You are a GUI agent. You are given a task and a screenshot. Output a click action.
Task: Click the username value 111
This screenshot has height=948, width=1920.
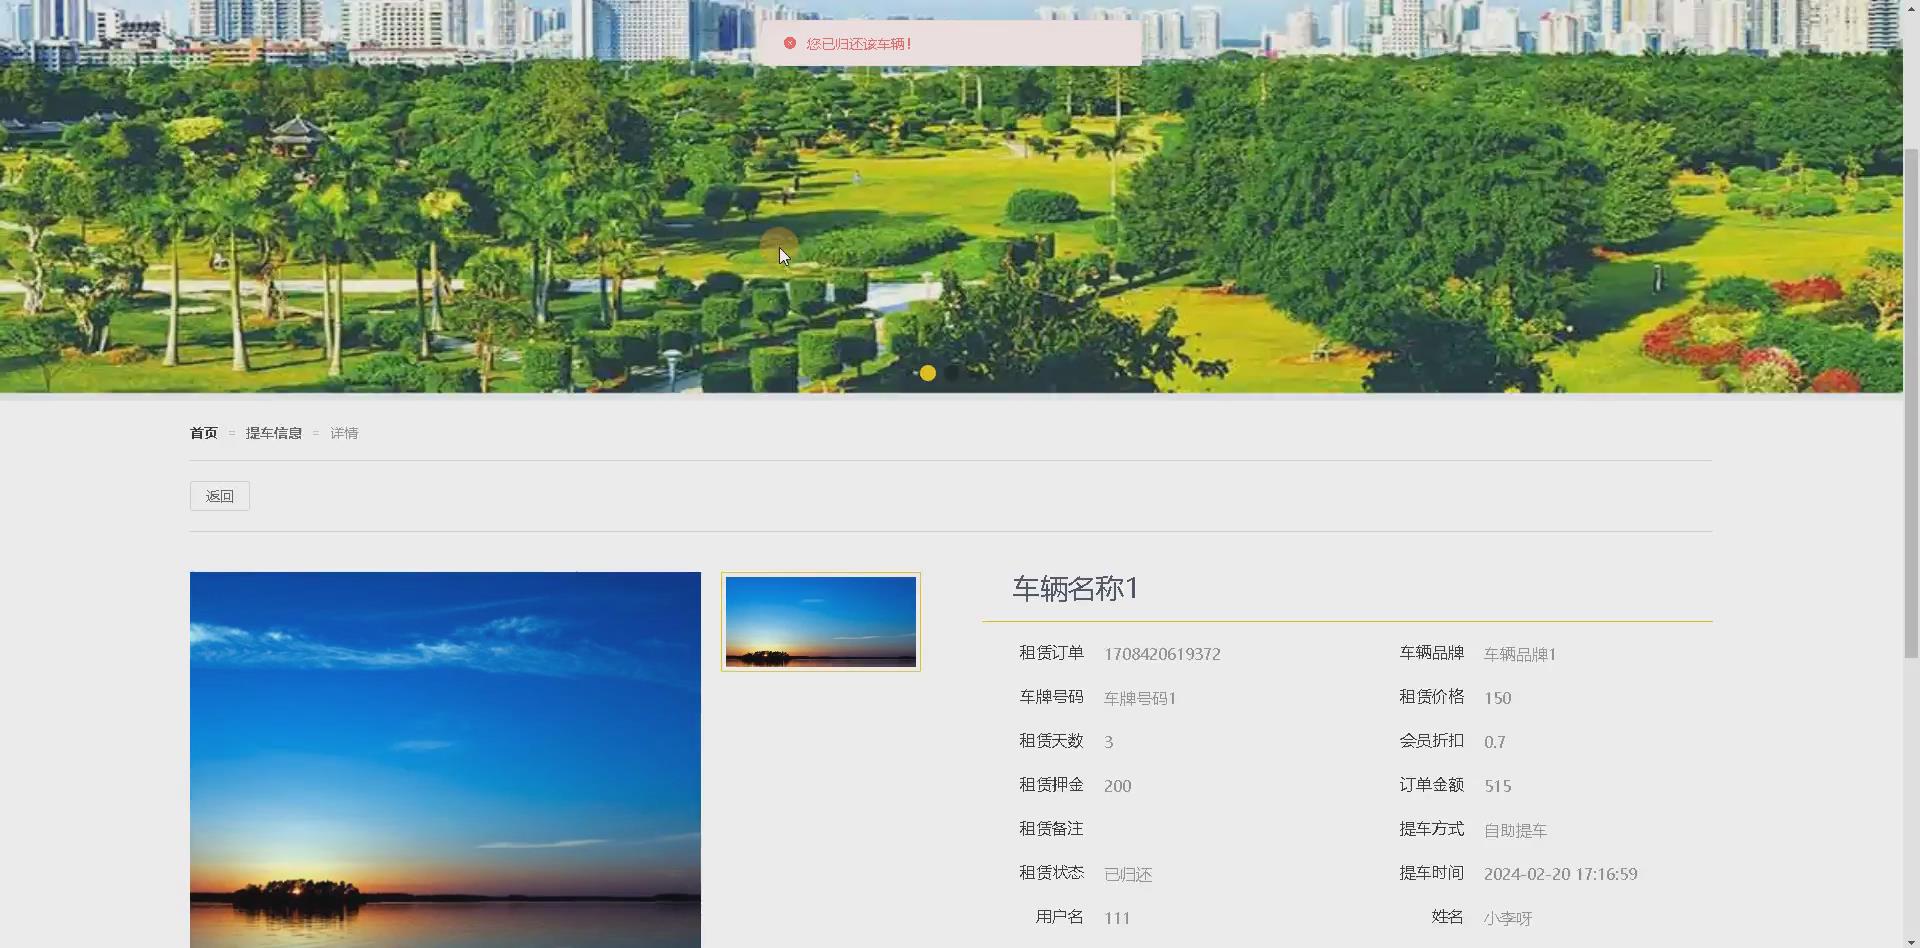pos(1116,917)
